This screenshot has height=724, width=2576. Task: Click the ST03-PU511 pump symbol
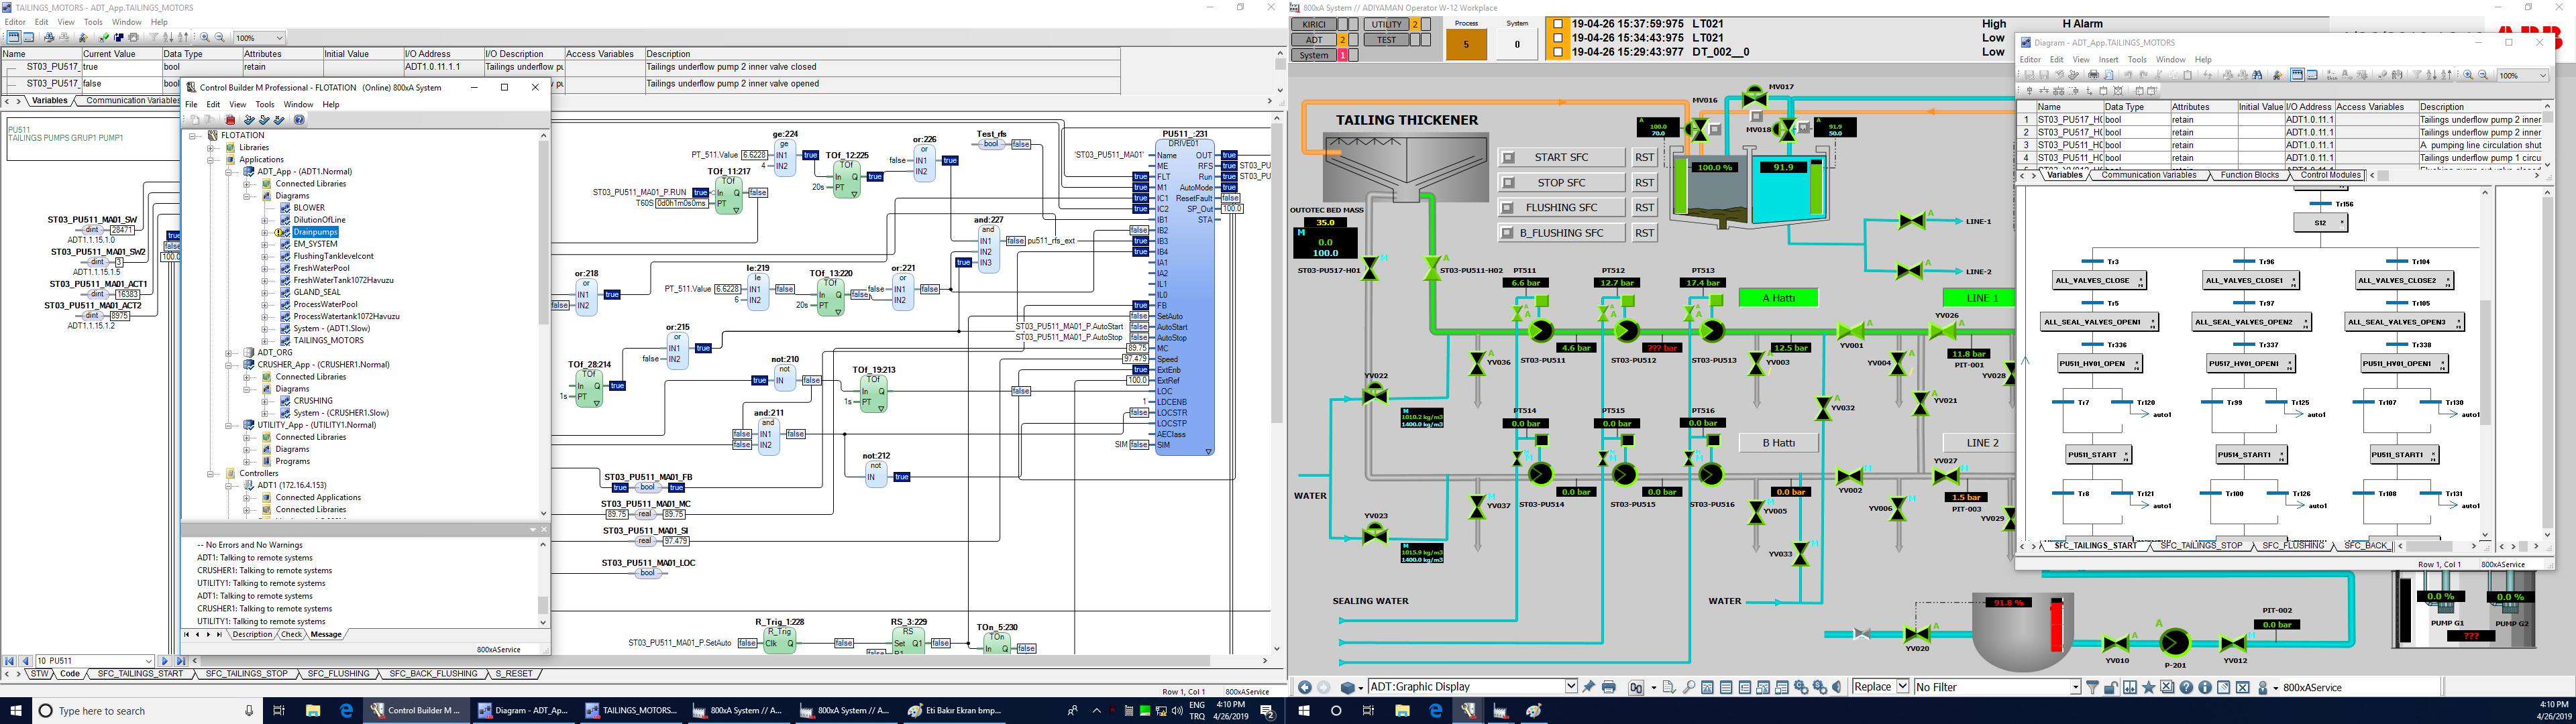1540,331
